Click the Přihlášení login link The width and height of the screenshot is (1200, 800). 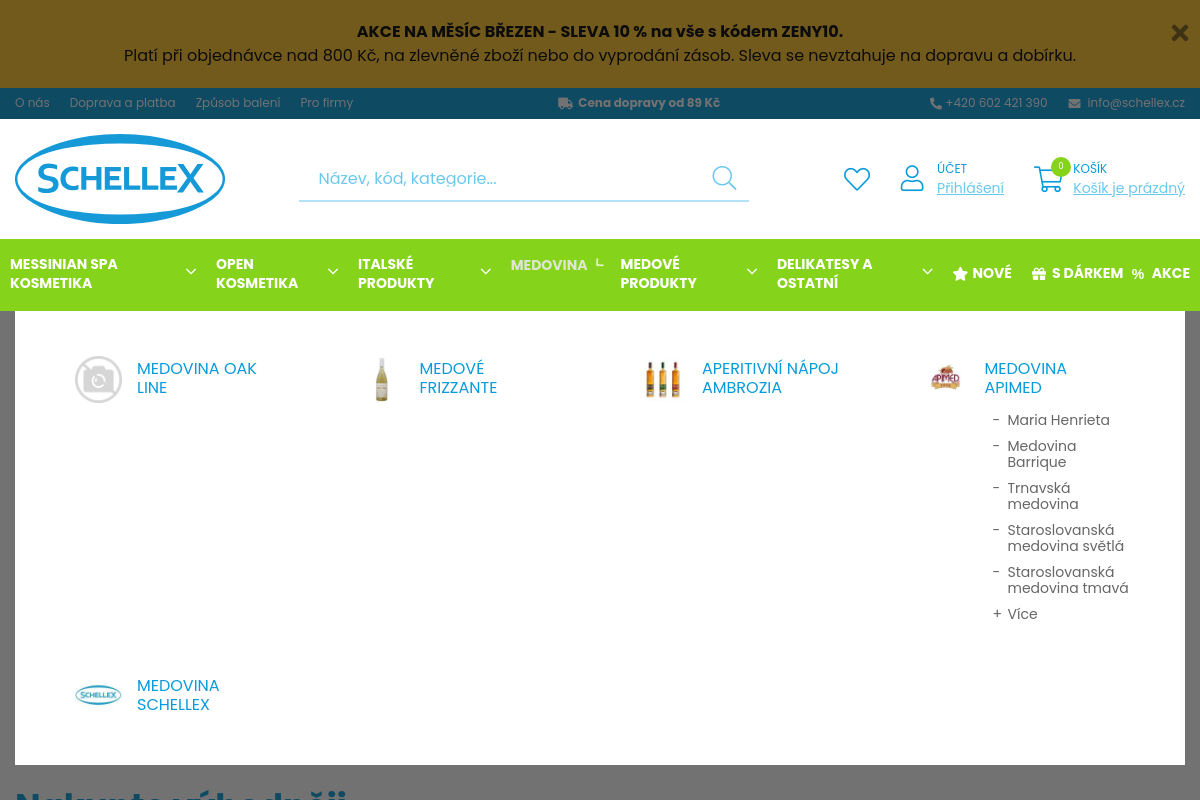click(x=970, y=188)
